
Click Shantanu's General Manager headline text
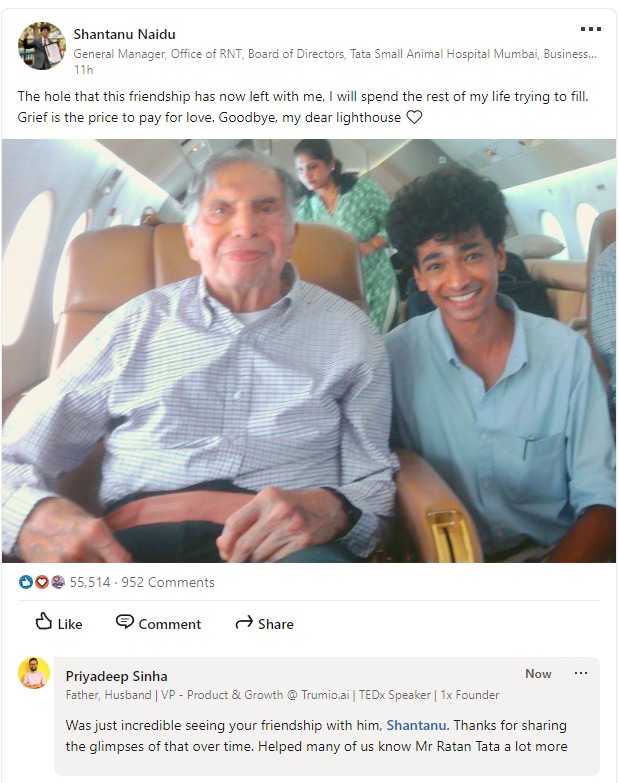tap(335, 54)
